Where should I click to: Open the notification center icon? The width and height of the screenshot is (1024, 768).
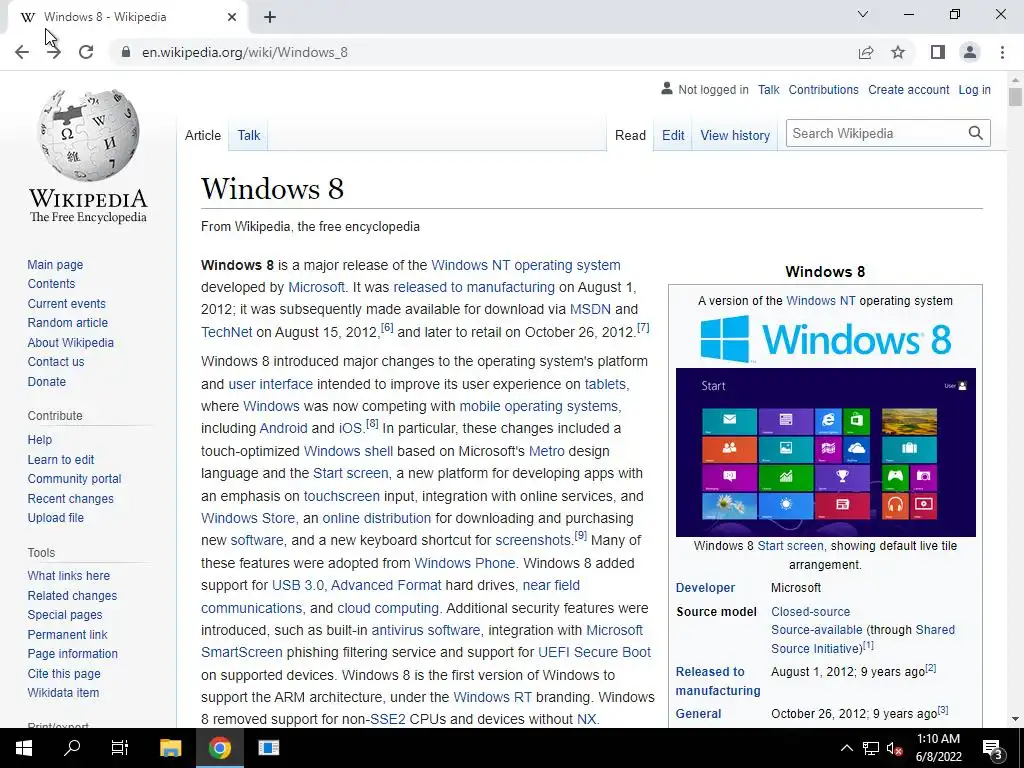tap(993, 748)
